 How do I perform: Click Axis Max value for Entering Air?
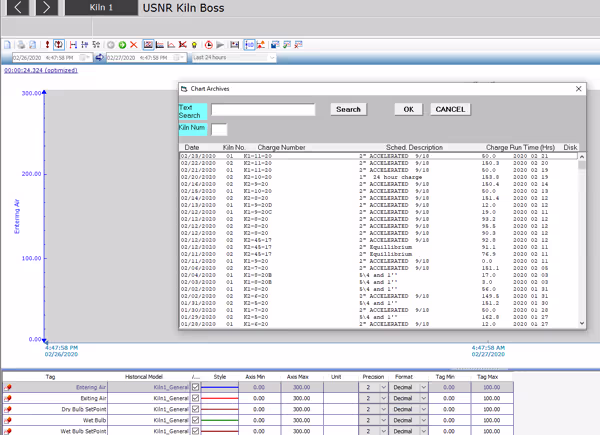click(302, 387)
